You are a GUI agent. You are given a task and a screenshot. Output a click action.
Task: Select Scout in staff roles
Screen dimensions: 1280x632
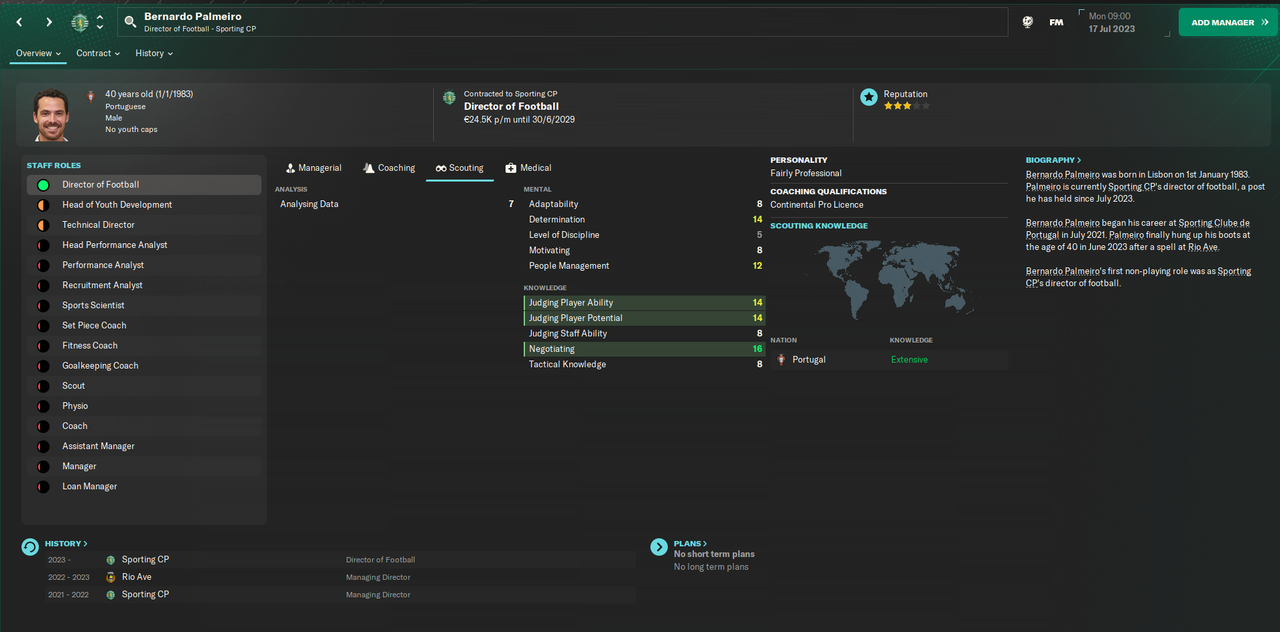tap(144, 386)
